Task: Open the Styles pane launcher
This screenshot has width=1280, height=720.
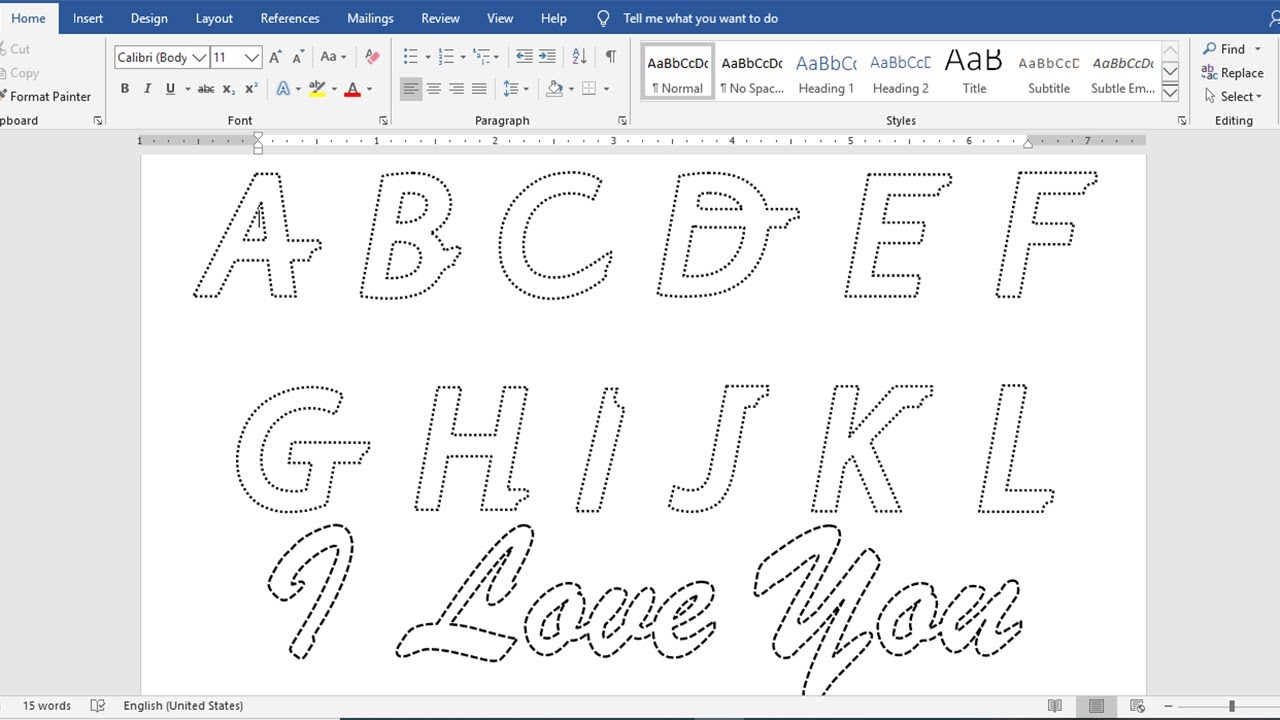Action: pyautogui.click(x=1182, y=121)
